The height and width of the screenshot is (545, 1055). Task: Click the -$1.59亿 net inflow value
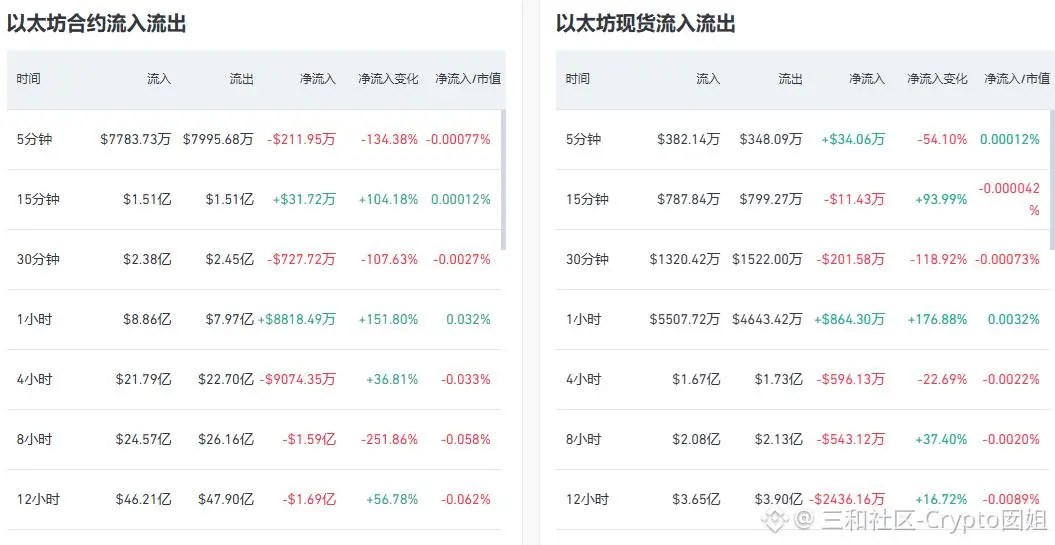coord(310,439)
